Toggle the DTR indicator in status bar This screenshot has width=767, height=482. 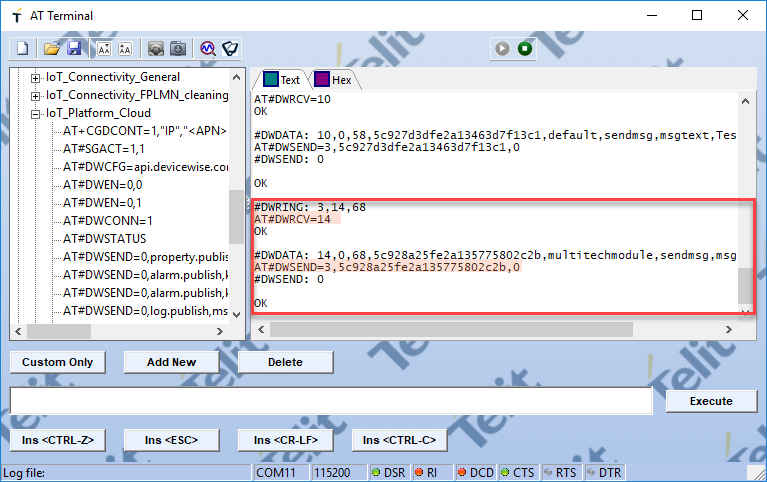tap(603, 472)
